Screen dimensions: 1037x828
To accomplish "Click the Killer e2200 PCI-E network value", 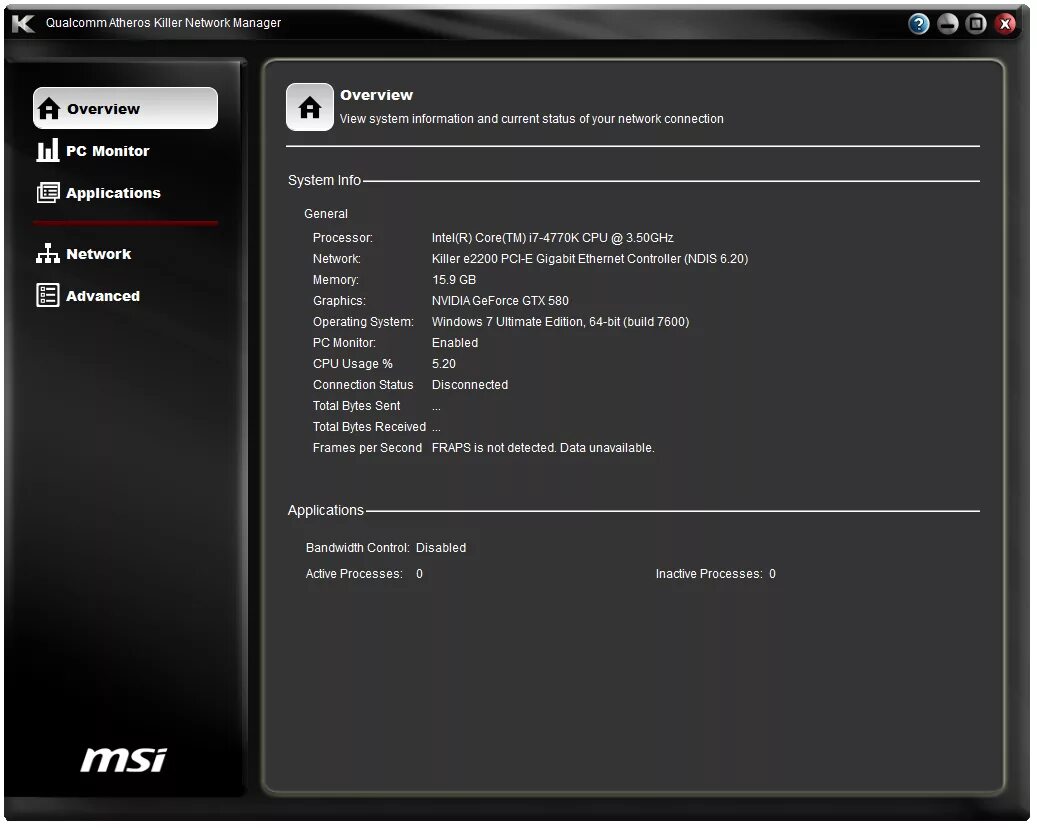I will 589,259.
